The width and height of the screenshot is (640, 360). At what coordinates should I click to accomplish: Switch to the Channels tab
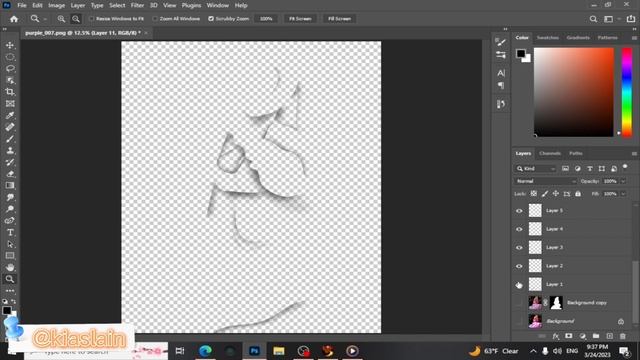point(550,153)
